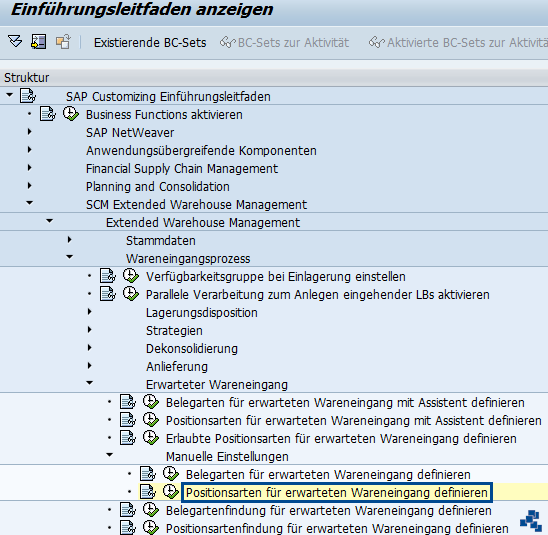548x535 pixels.
Task: Expand Stammdaten node
Action: 70,240
